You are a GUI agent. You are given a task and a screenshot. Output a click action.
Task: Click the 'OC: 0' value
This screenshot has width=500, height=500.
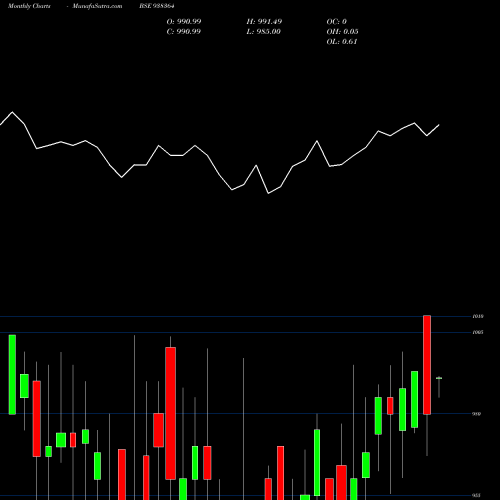click(337, 22)
